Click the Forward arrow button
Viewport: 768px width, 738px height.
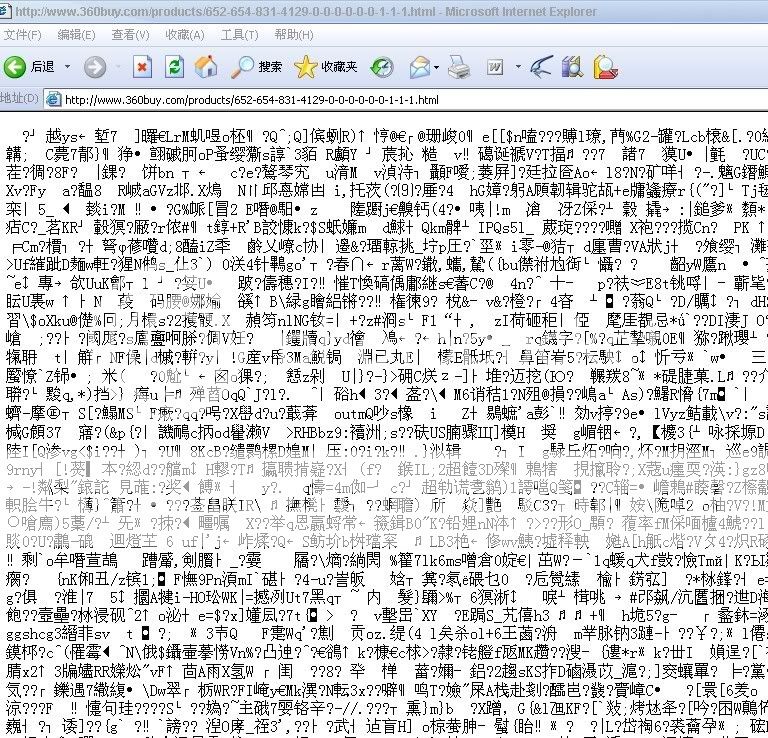pyautogui.click(x=93, y=67)
